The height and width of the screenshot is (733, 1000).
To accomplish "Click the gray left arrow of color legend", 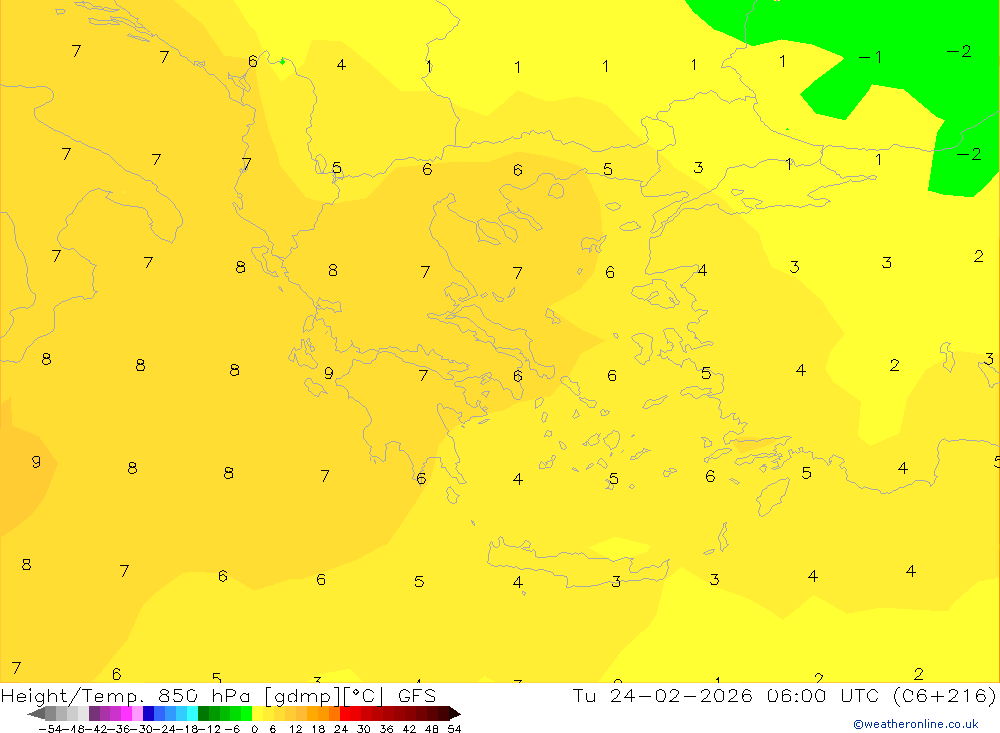I will (x=36, y=713).
